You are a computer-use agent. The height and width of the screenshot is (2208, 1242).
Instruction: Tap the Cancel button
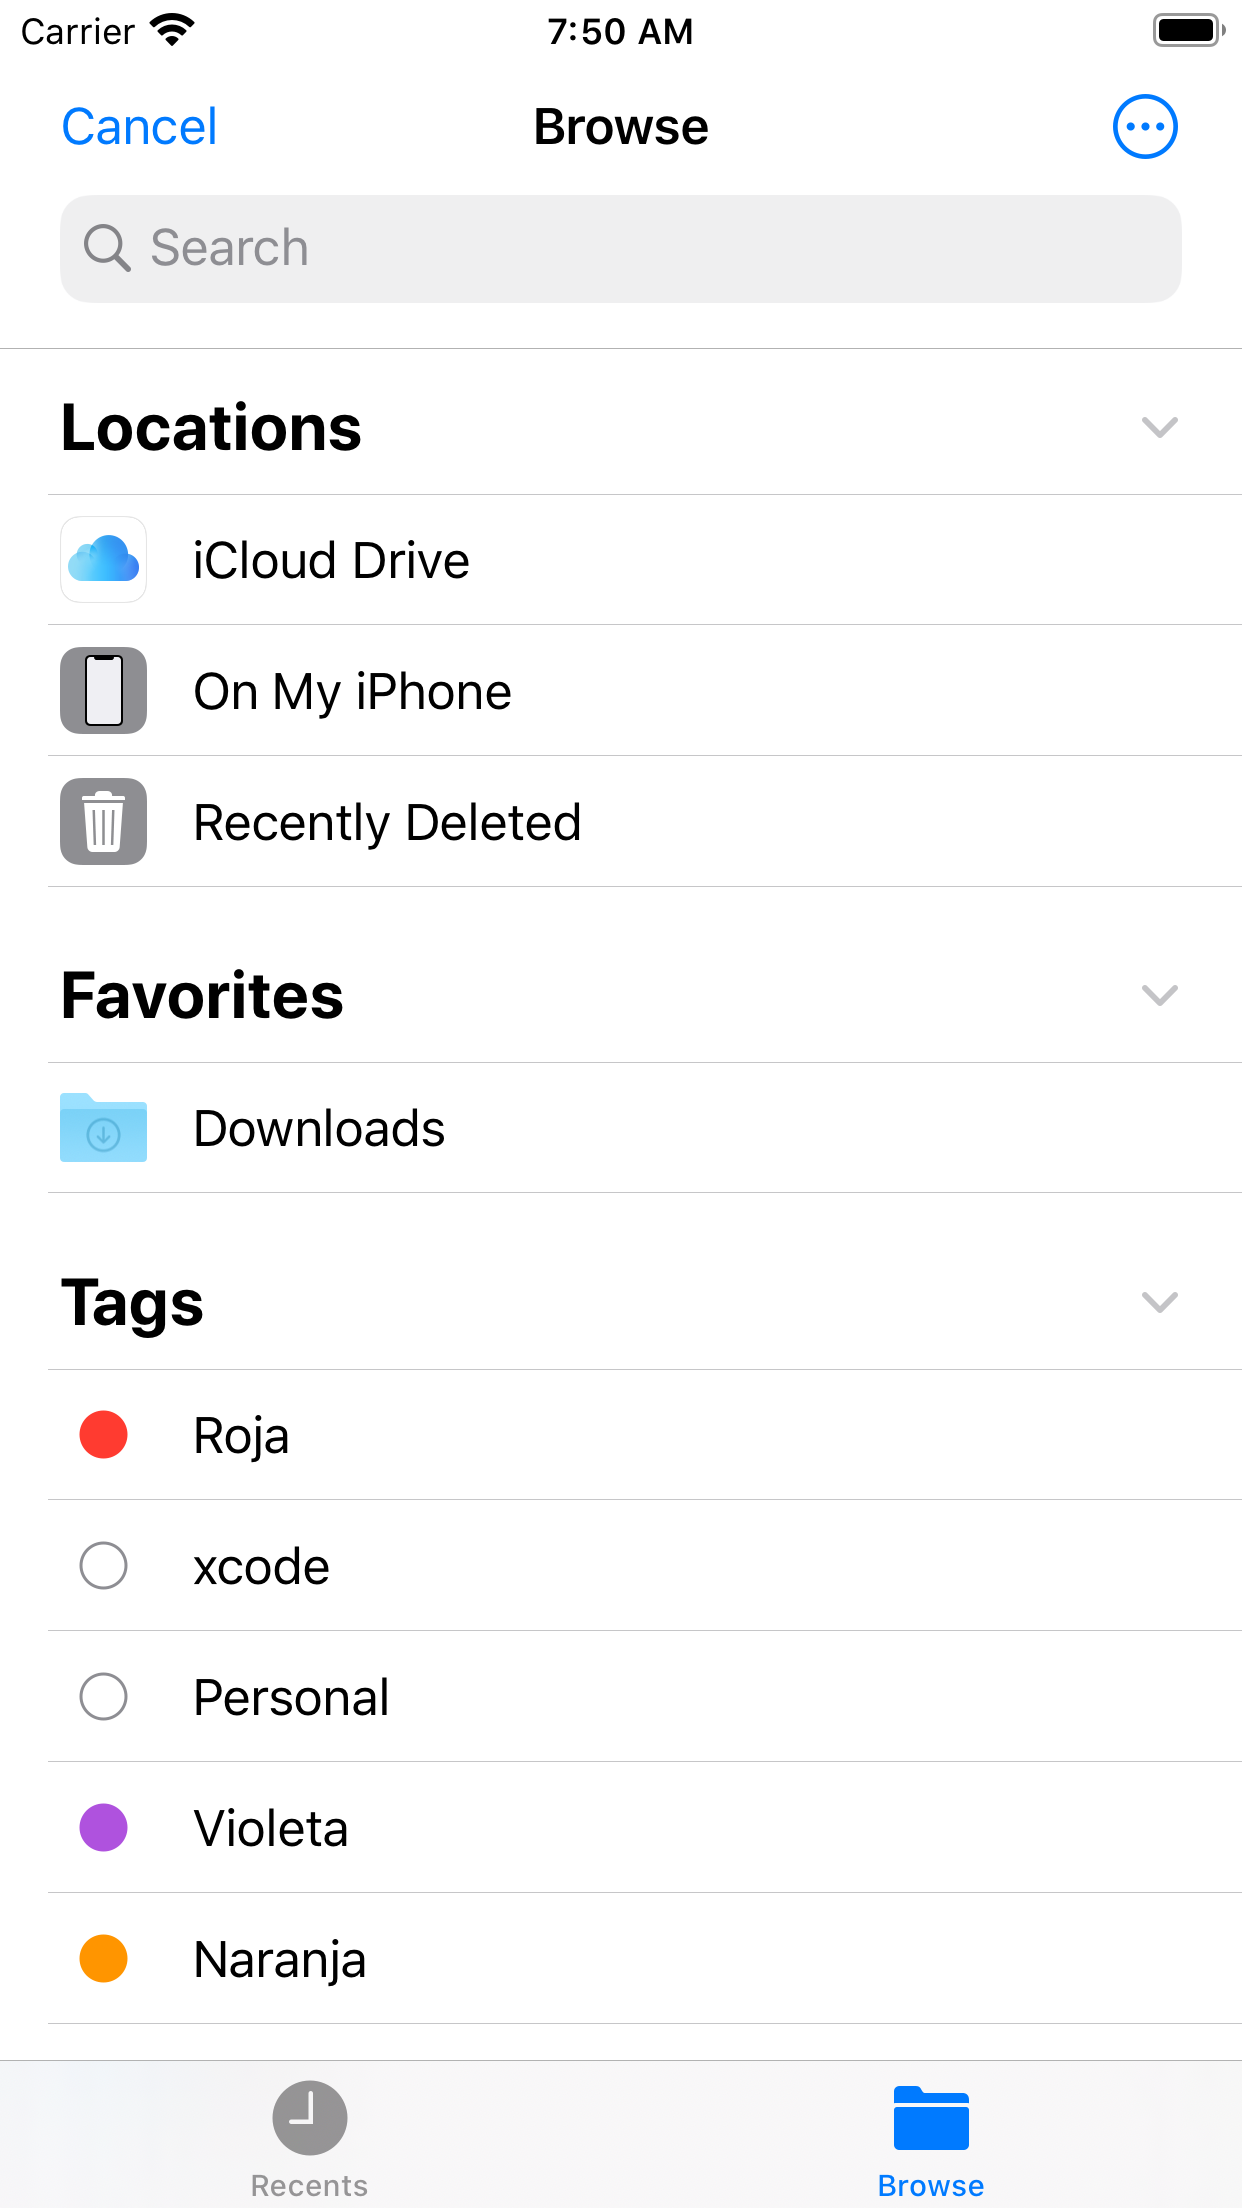pyautogui.click(x=139, y=127)
